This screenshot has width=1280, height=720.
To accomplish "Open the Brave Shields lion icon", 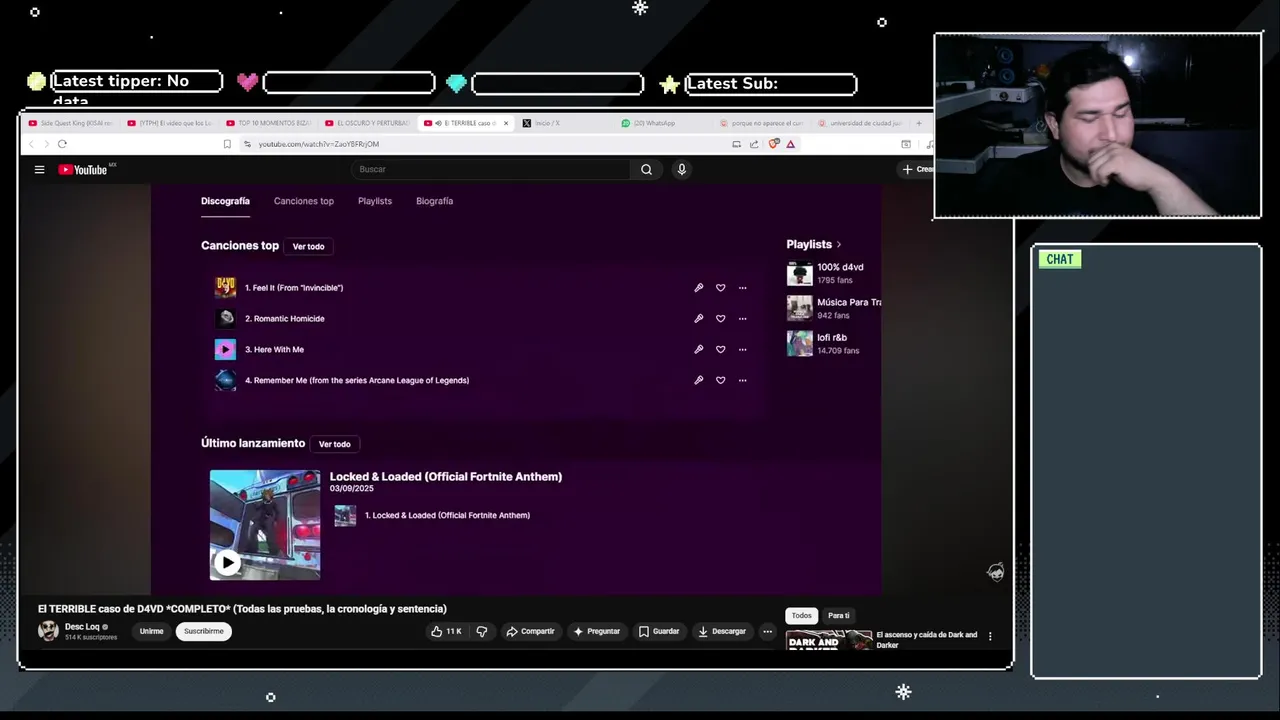I will point(774,144).
